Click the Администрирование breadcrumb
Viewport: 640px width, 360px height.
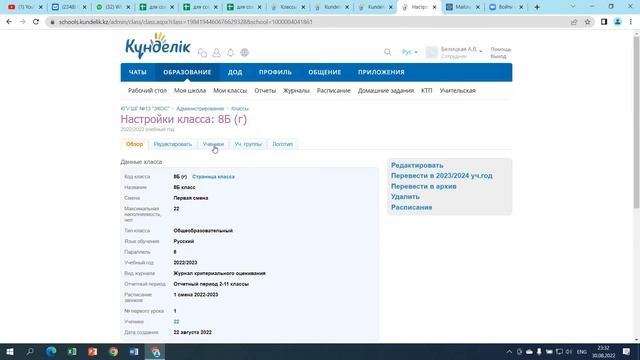point(200,109)
